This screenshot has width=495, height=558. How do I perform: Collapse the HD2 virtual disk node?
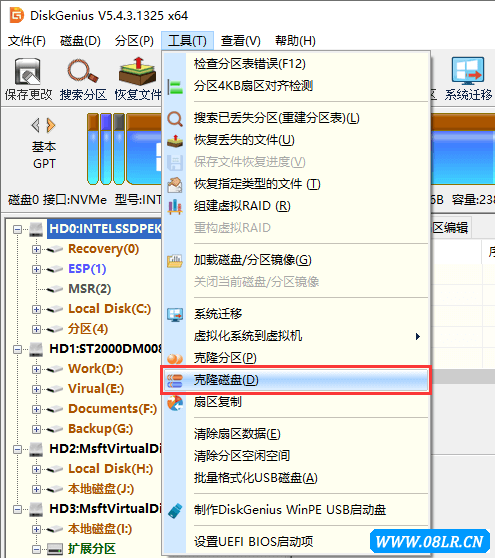pyautogui.click(x=17, y=449)
